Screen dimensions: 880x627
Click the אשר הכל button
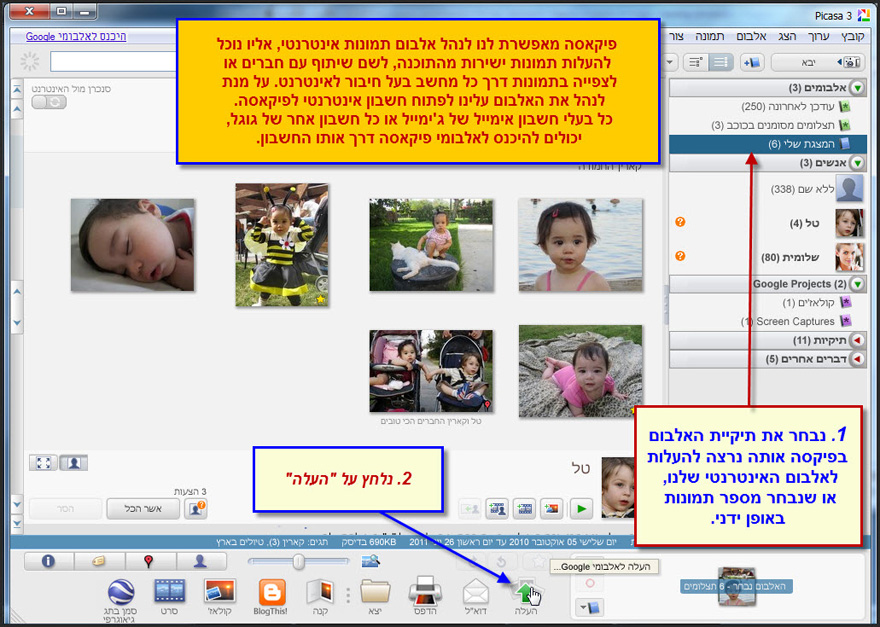tap(143, 509)
